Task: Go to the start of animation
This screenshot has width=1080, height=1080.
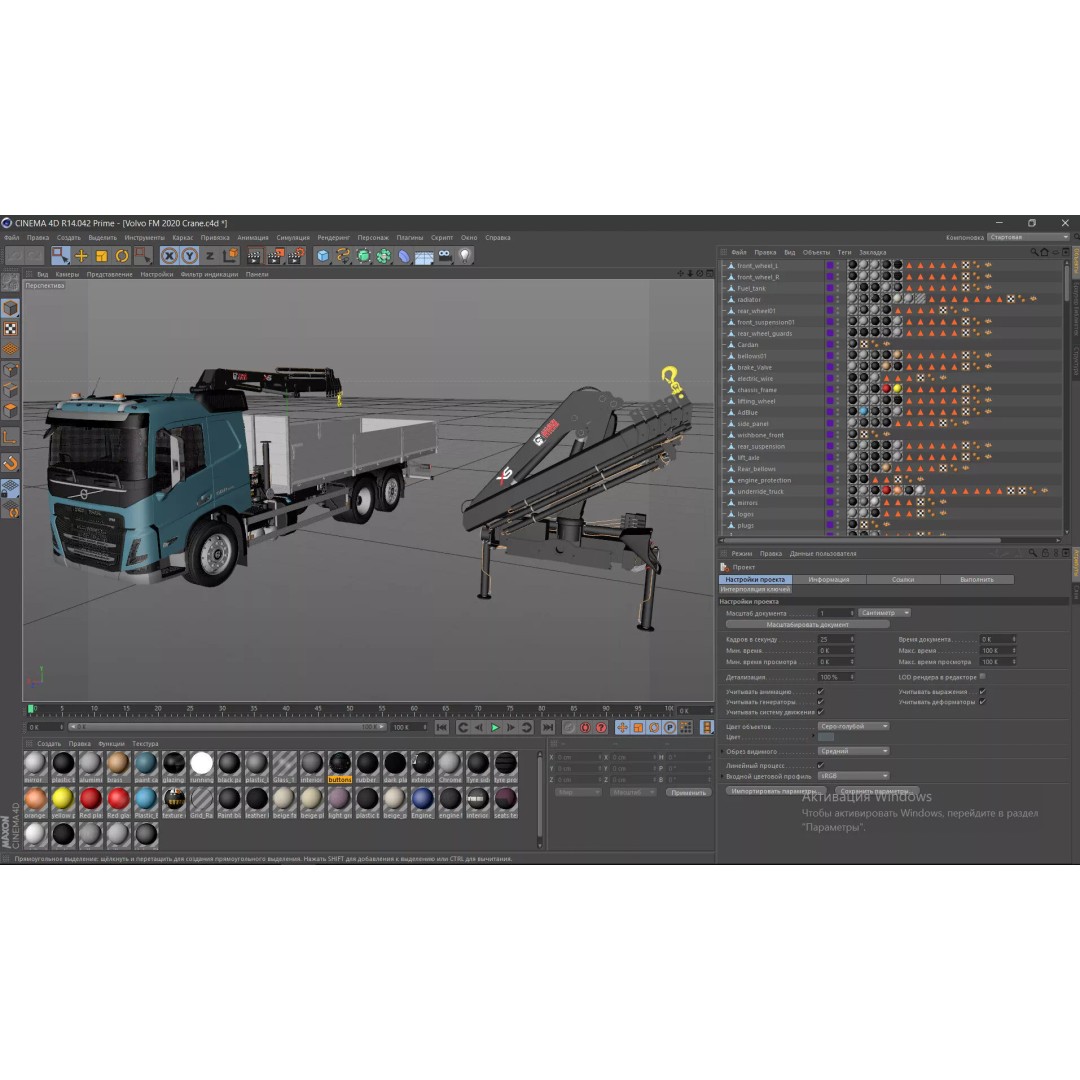Action: pyautogui.click(x=442, y=727)
